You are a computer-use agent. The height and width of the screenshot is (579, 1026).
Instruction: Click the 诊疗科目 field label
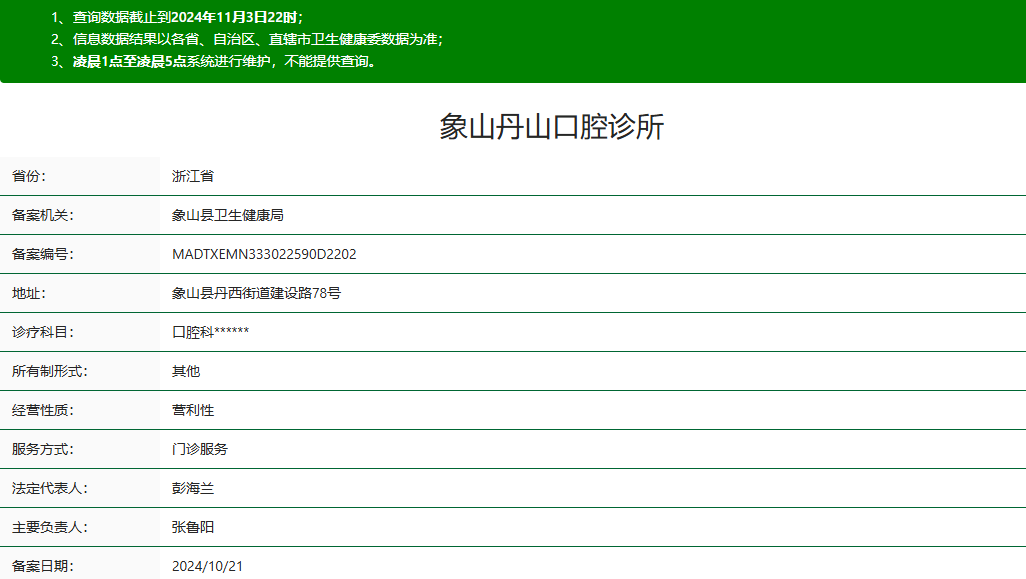point(43,332)
